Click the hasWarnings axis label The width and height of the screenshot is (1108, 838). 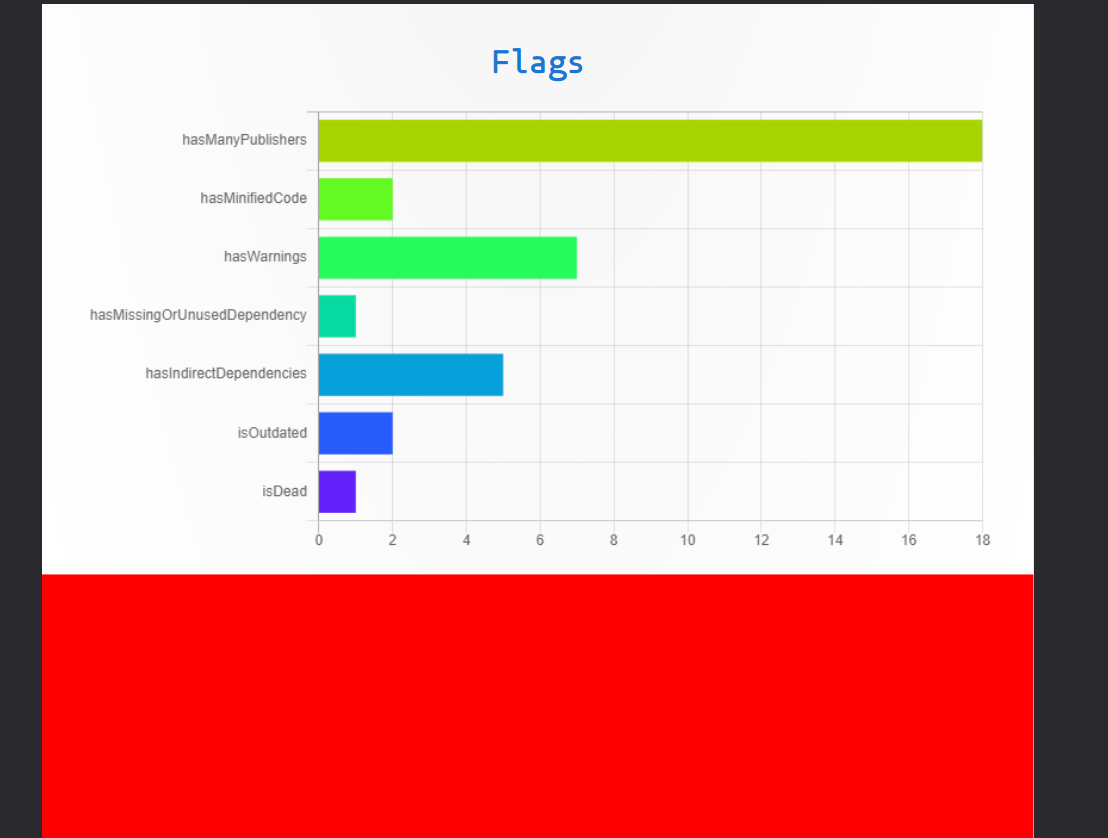tap(265, 256)
